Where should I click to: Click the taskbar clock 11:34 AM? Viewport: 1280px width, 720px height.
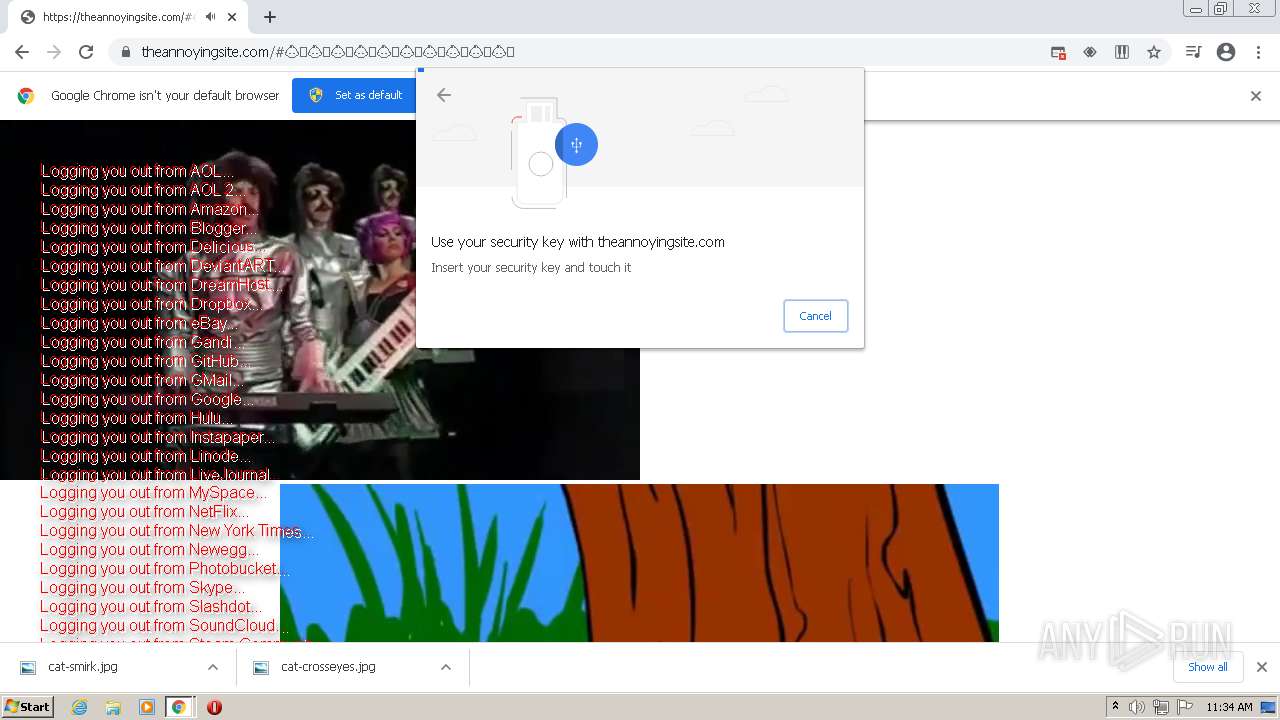[1229, 707]
